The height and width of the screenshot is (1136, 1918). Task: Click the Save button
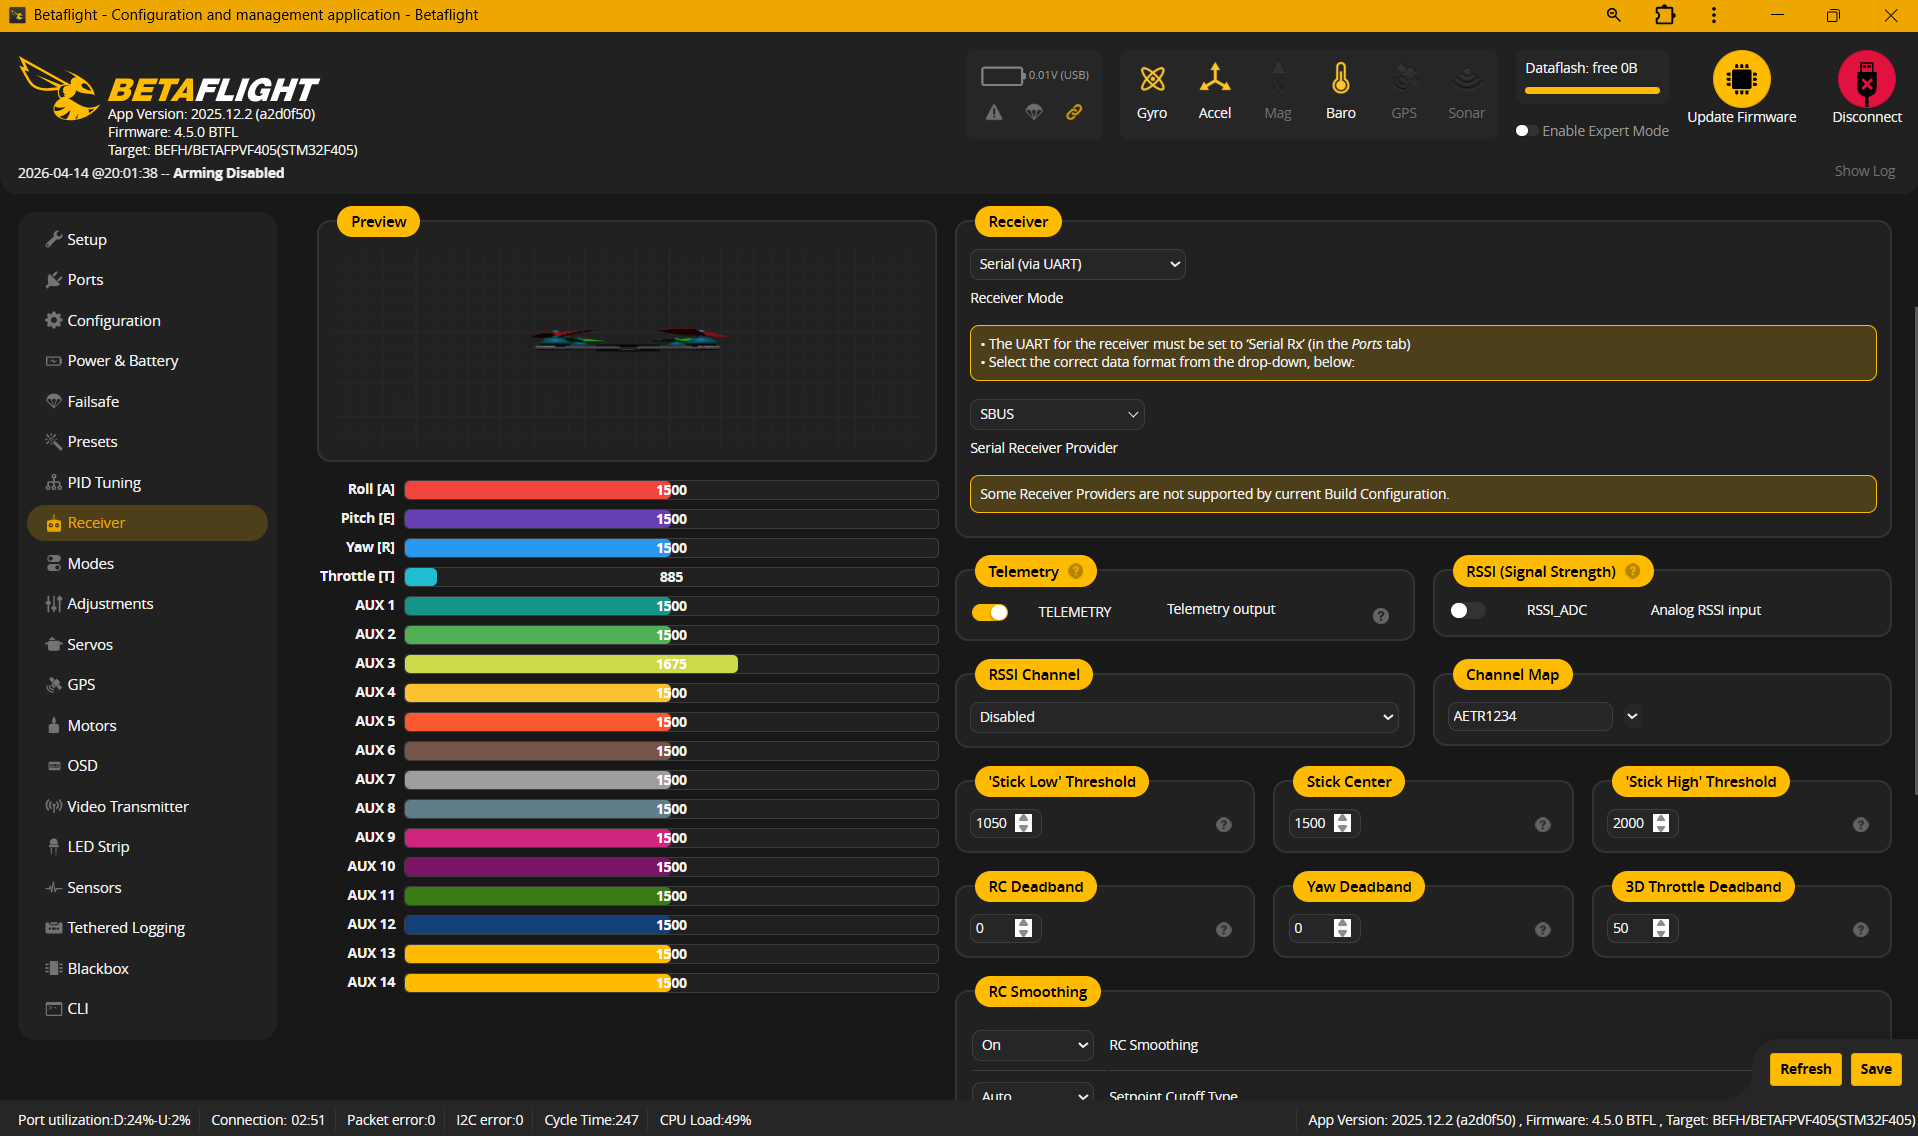coord(1875,1069)
